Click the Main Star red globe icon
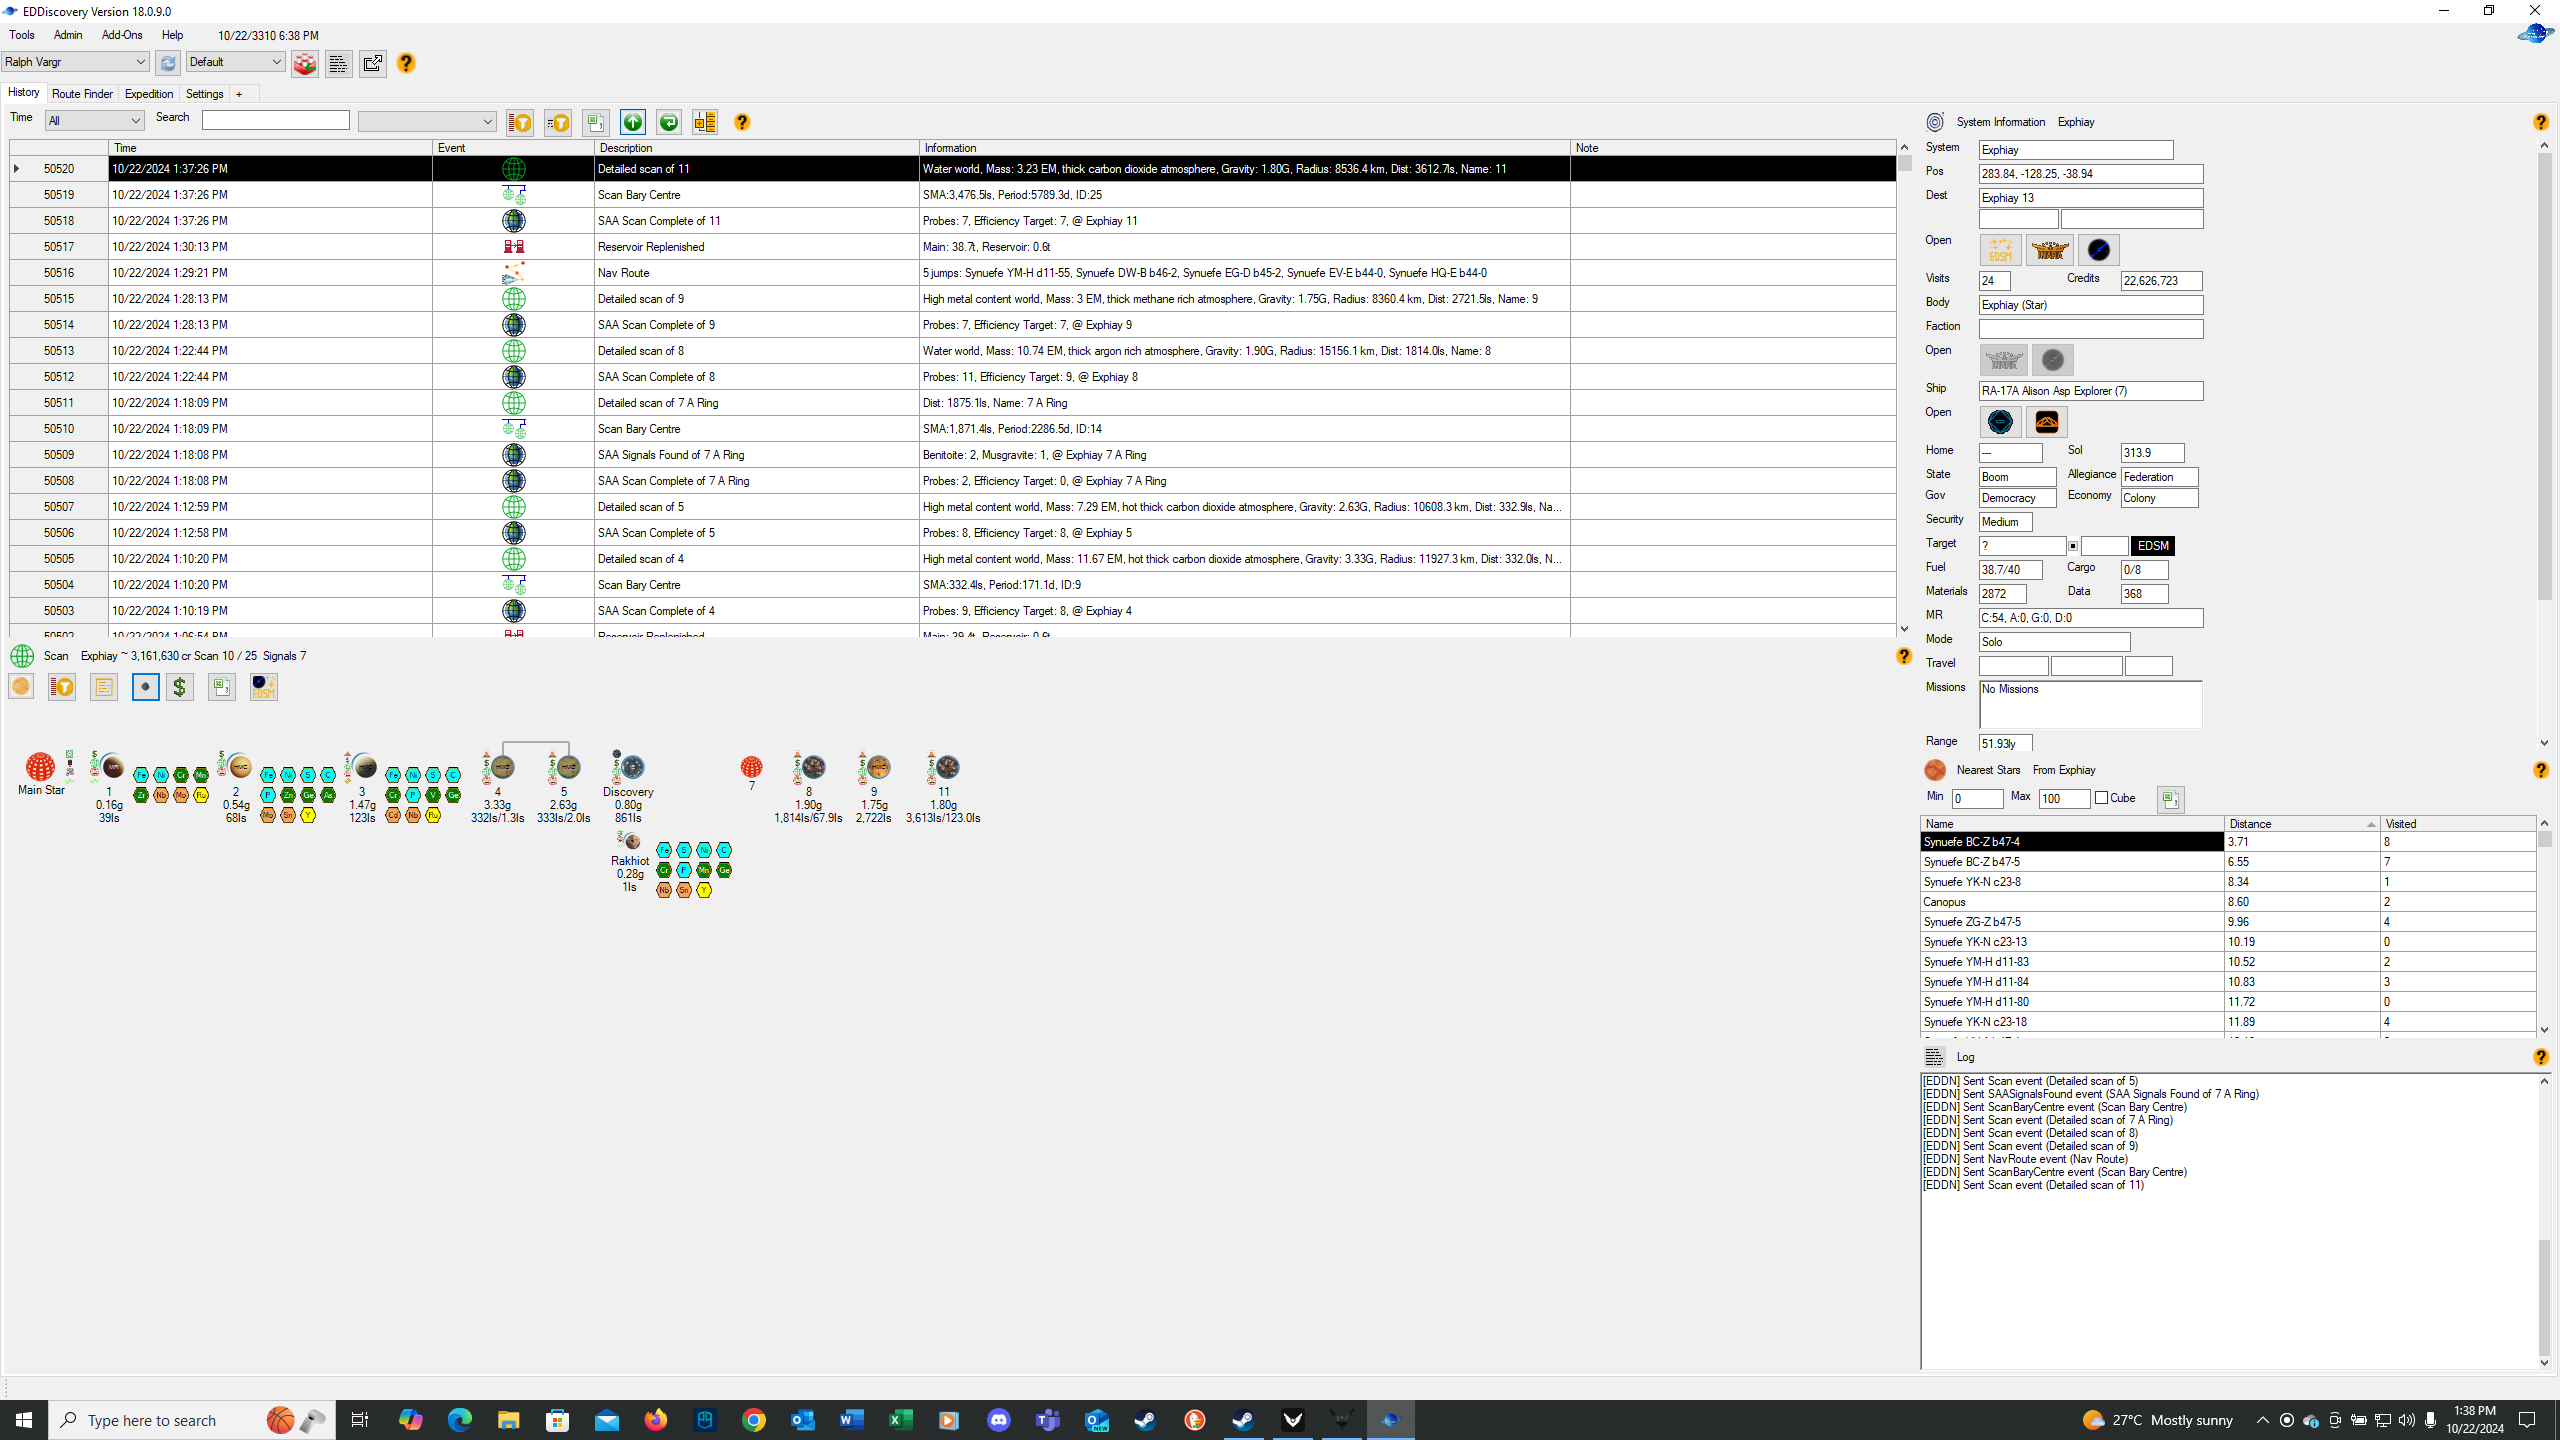This screenshot has width=2560, height=1440. pos(40,767)
